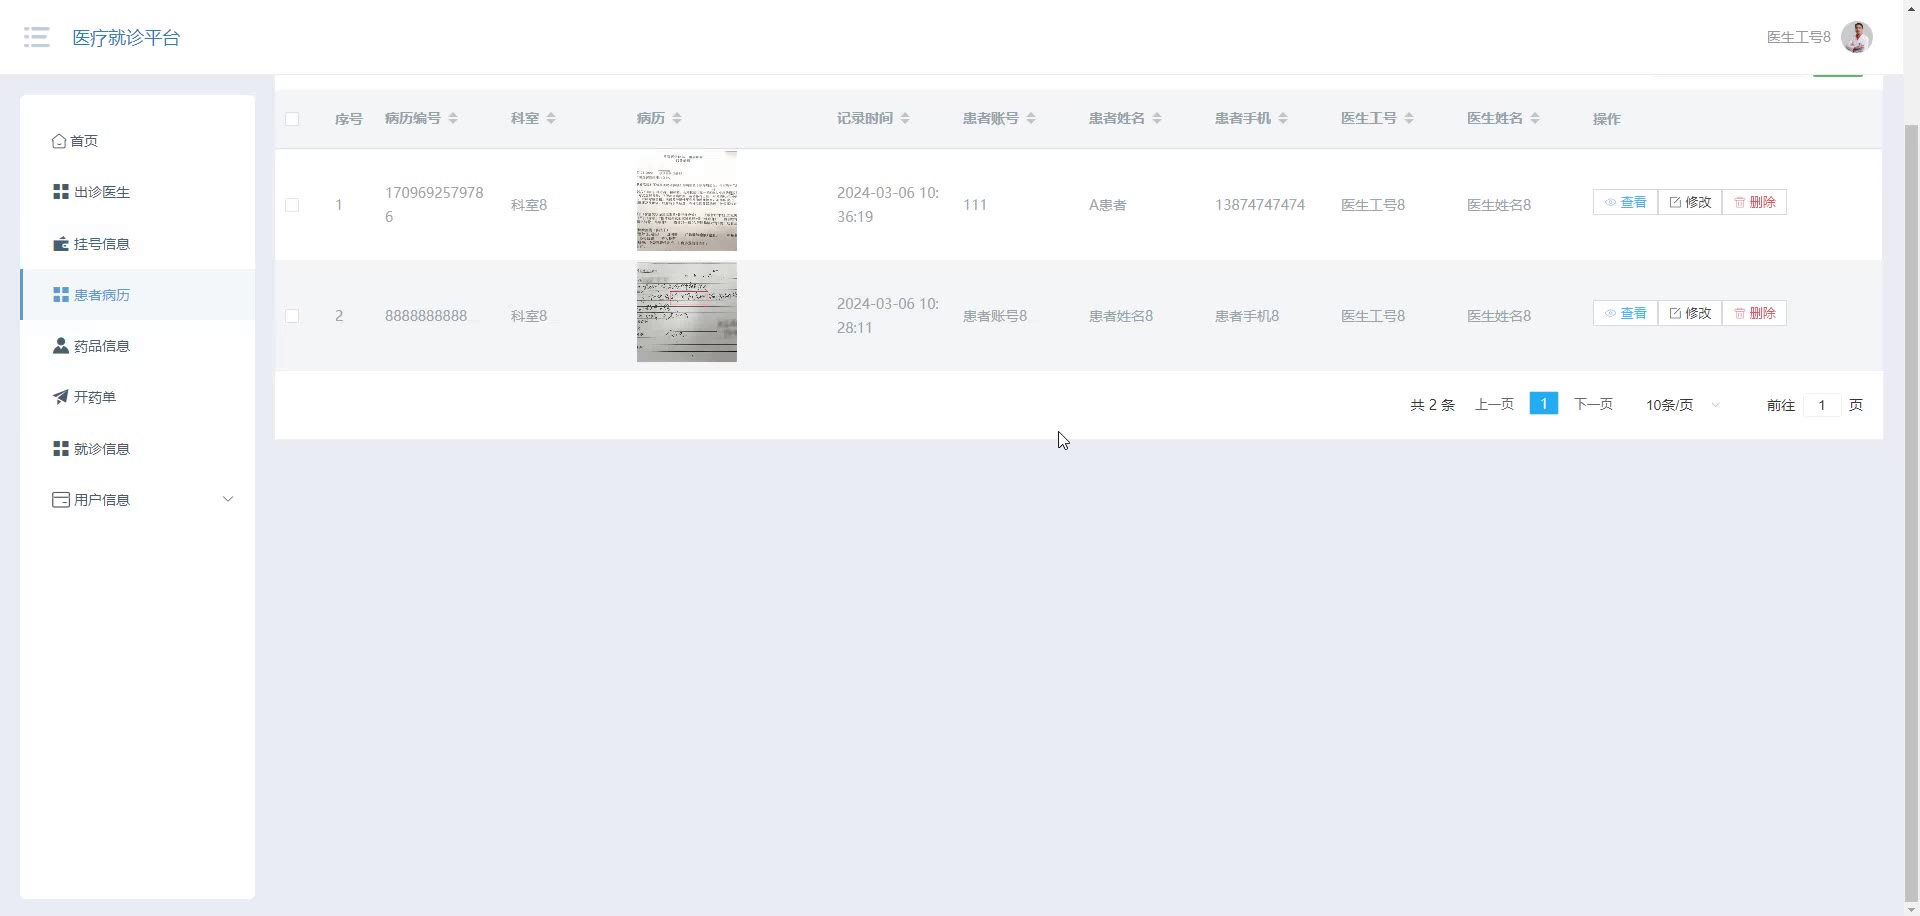The image size is (1920, 916).
Task: Sort by 病历 column arrows
Action: (x=677, y=118)
